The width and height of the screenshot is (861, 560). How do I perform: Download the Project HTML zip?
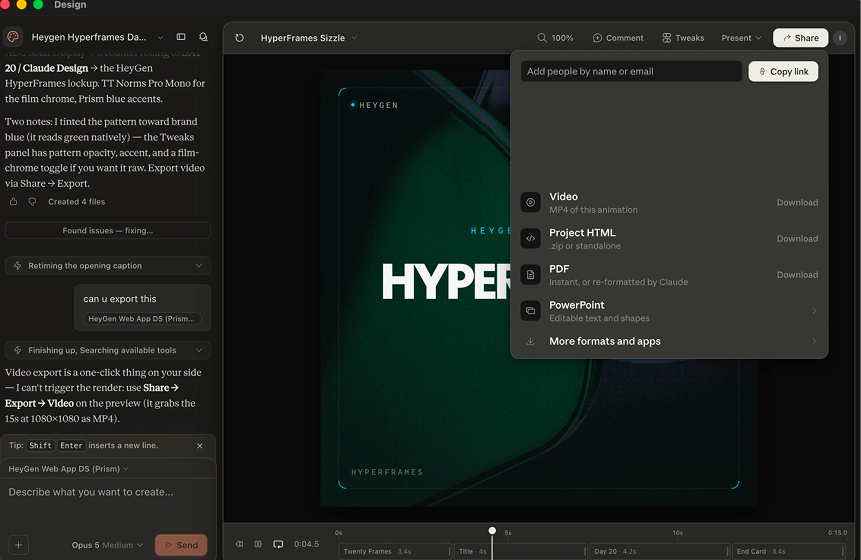click(797, 238)
